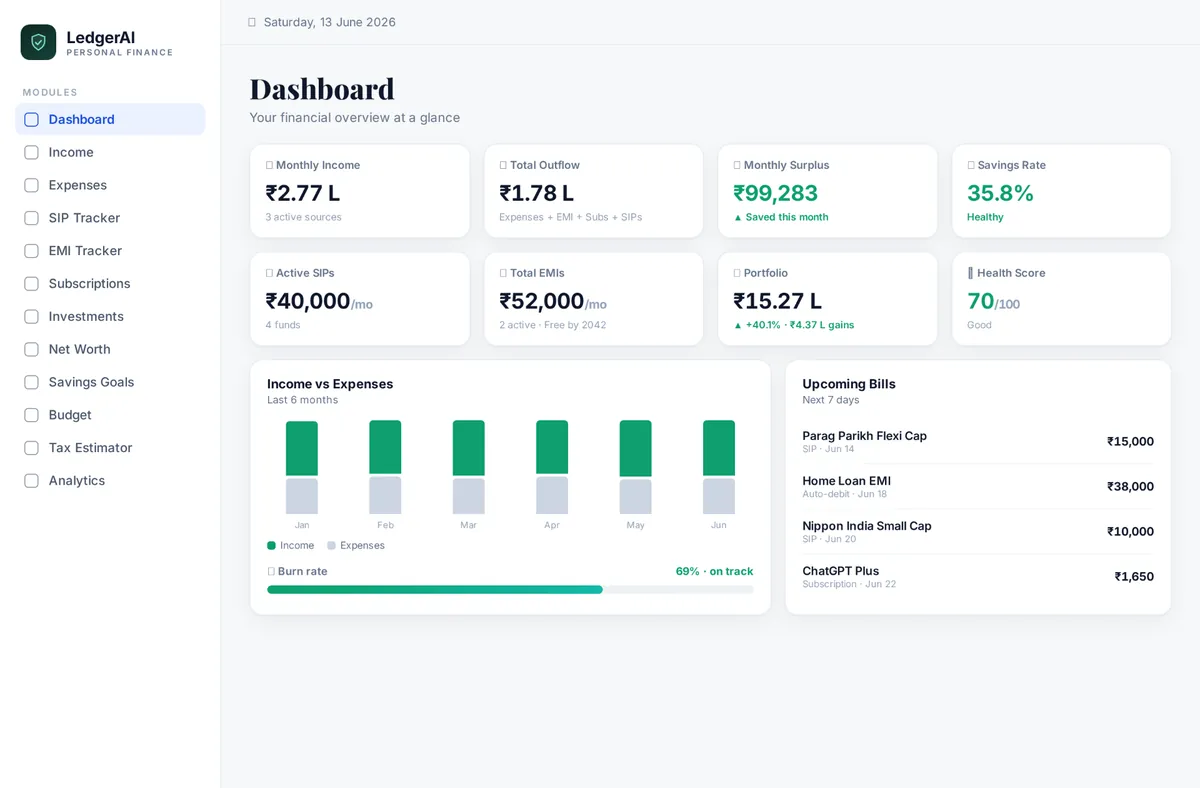Click the Apr bar in the chart

[x=552, y=467]
